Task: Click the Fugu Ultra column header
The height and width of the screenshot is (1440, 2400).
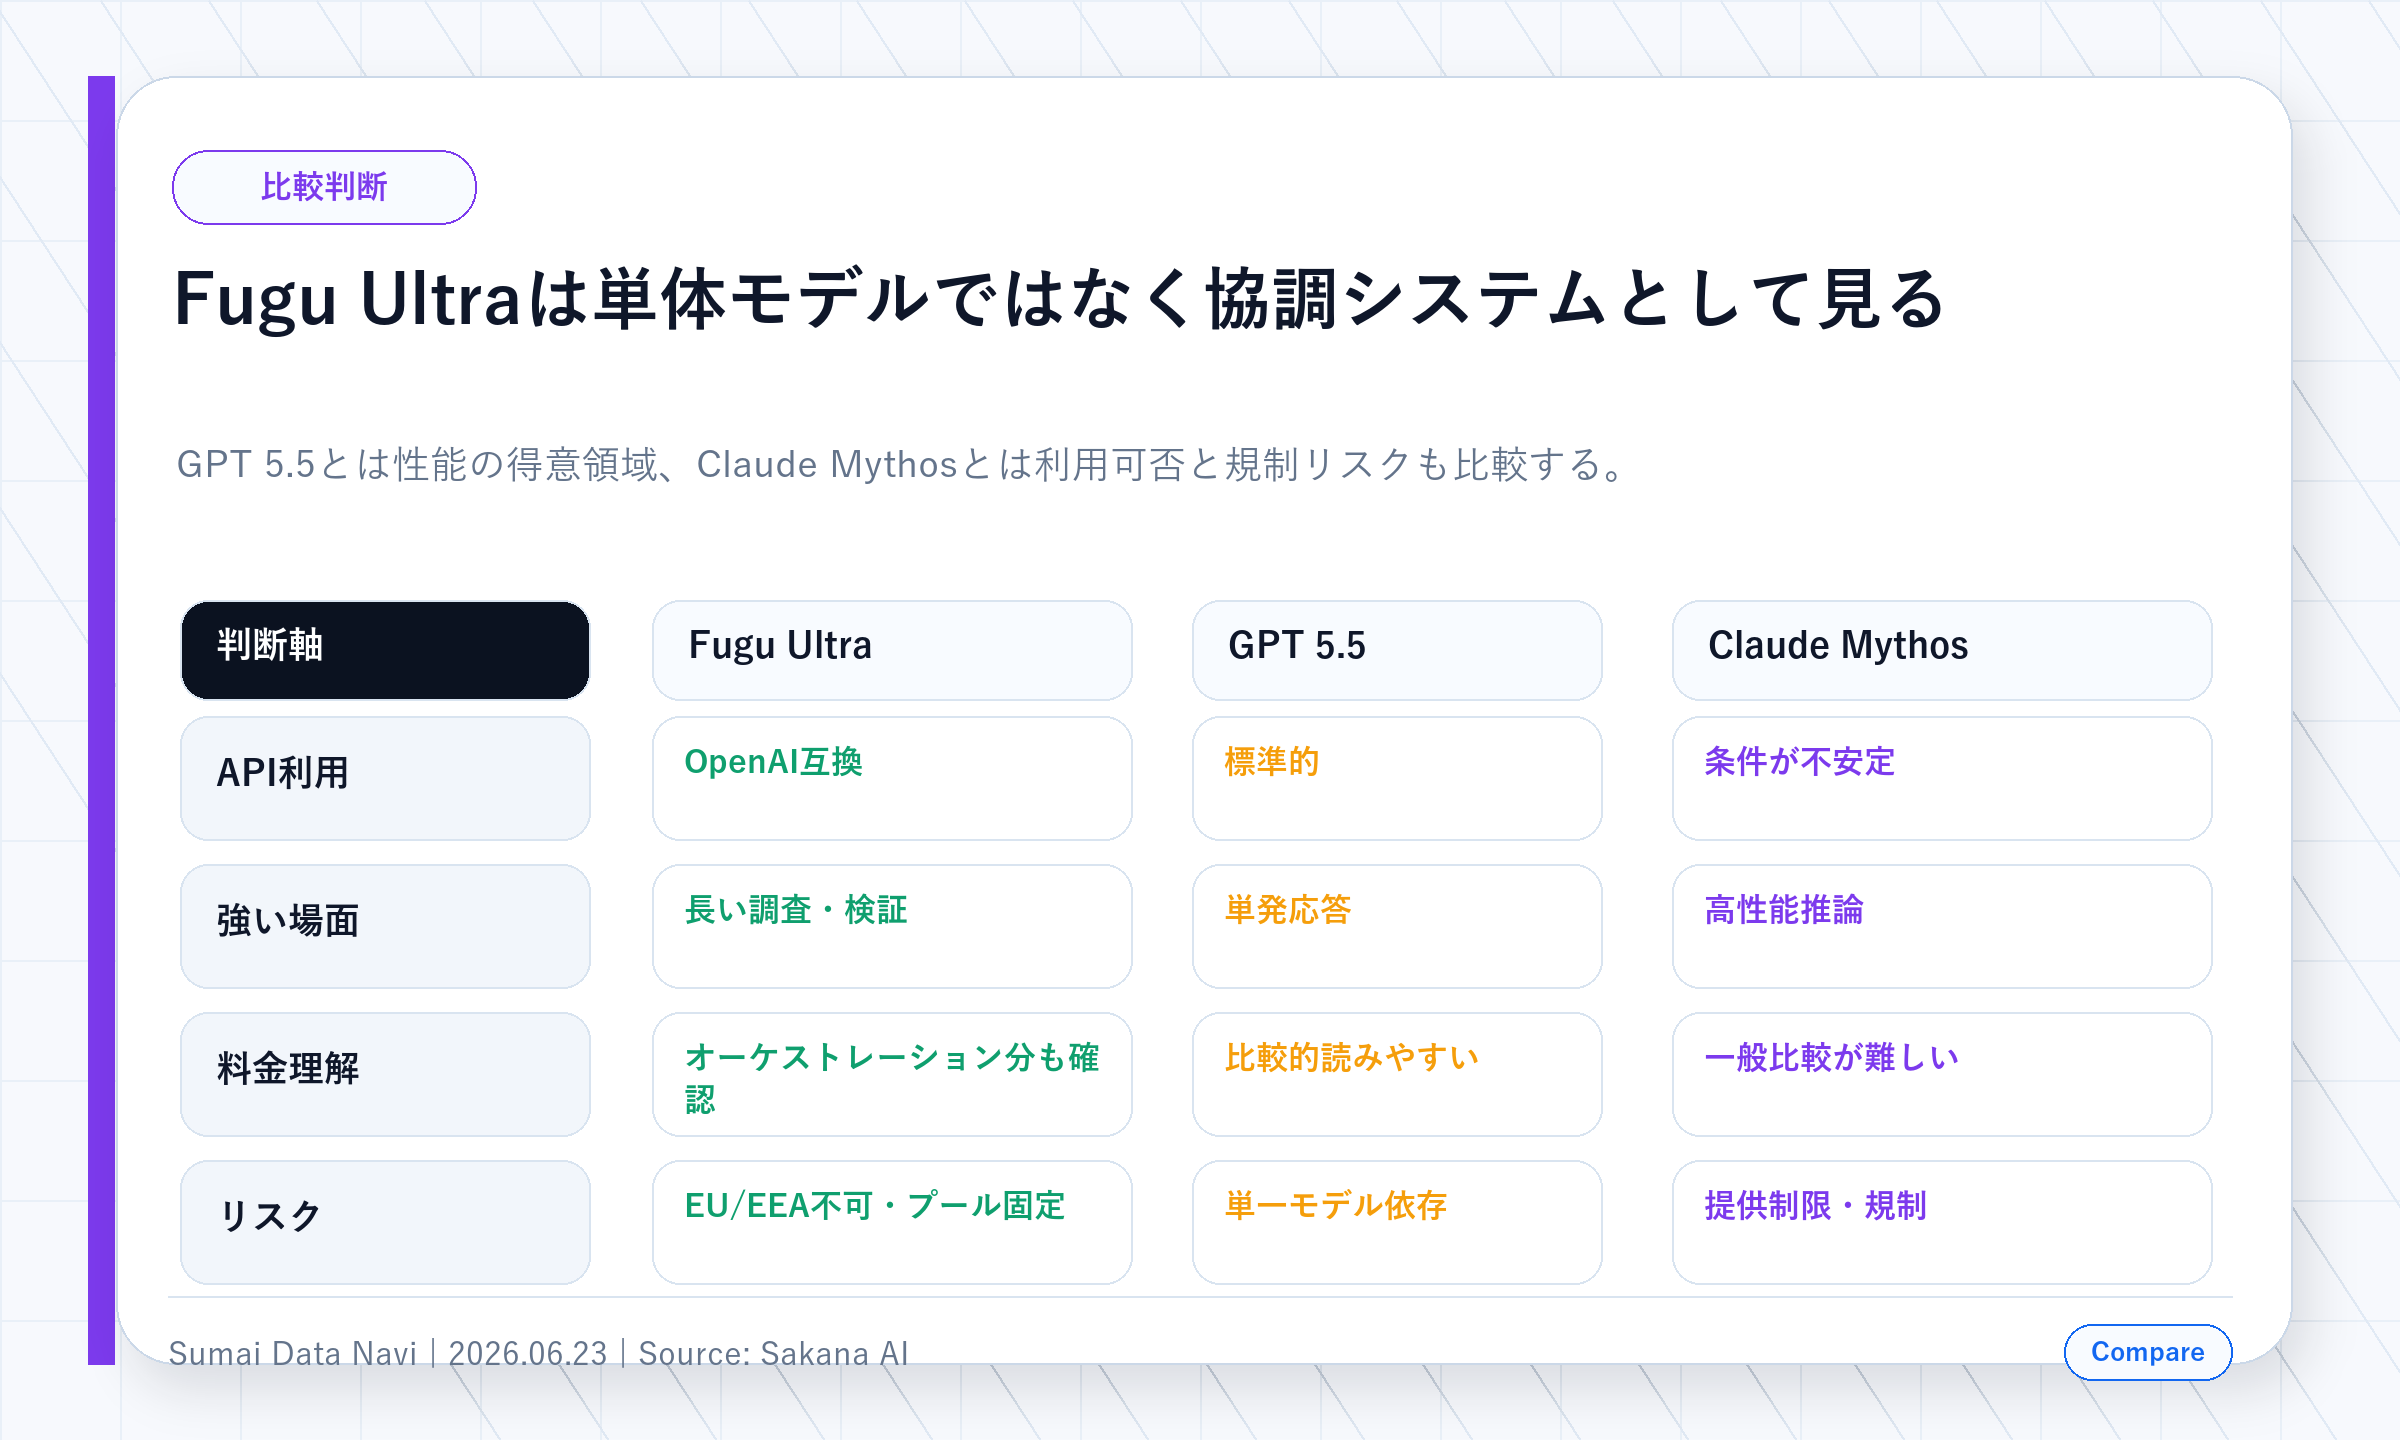Action: (892, 650)
